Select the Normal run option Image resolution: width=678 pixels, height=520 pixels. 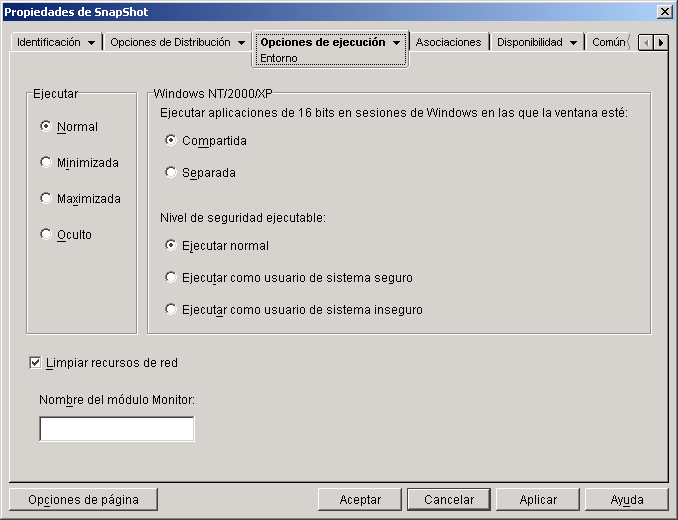pyautogui.click(x=45, y=126)
